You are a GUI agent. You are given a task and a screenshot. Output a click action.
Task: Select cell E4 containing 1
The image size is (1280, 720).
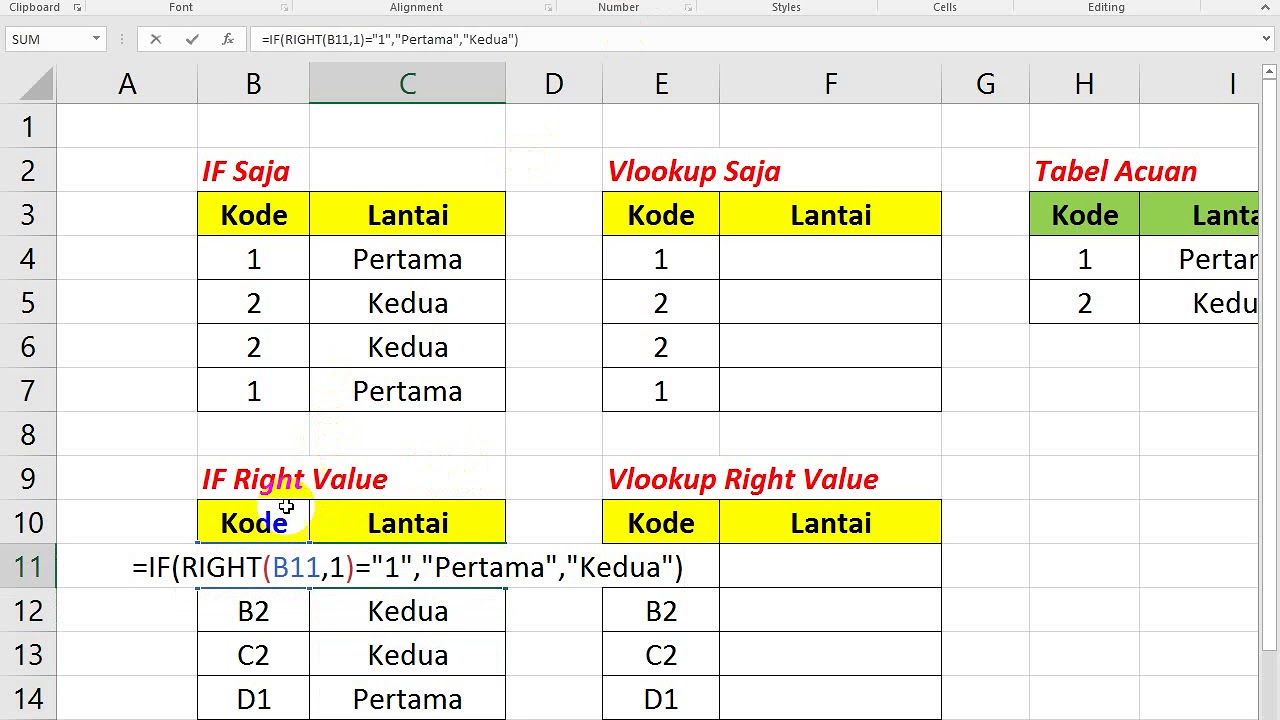[x=661, y=259]
